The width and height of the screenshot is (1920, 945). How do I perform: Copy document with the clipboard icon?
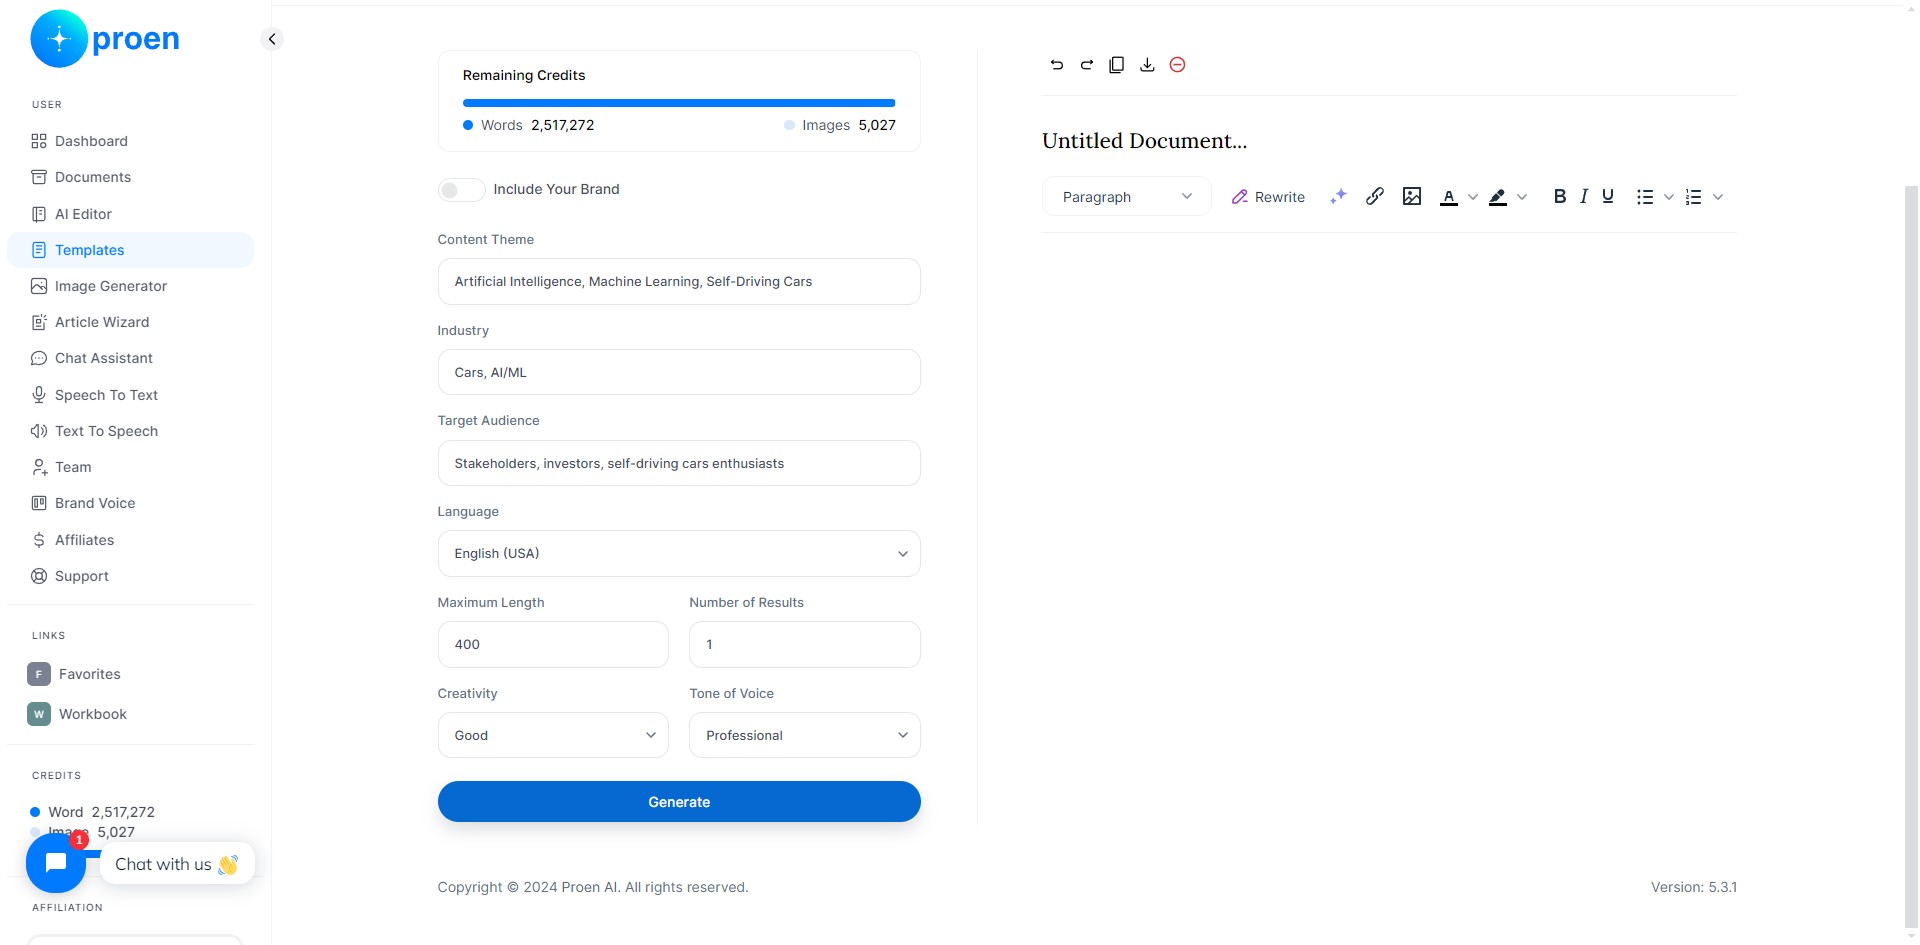1117,65
